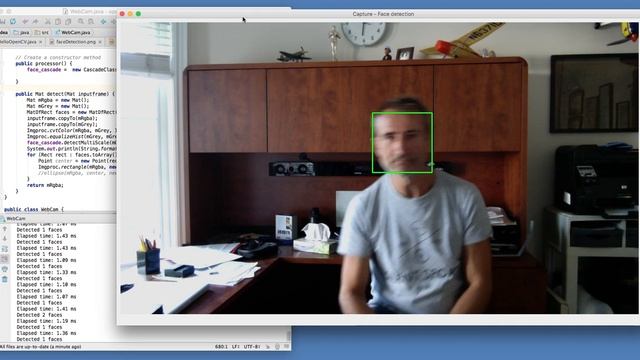Click 'Elapsed time: 1.41 ms' console line

pyautogui.click(x=46, y=309)
